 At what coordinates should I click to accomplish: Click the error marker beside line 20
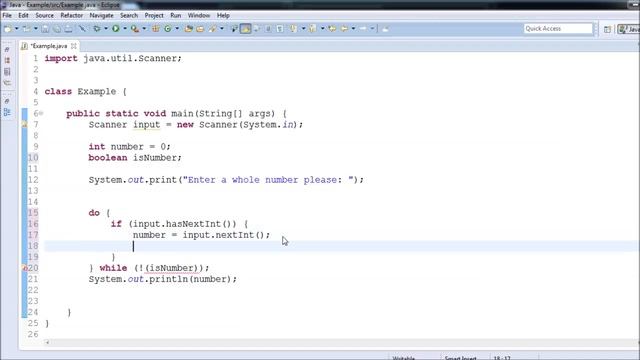(24, 268)
